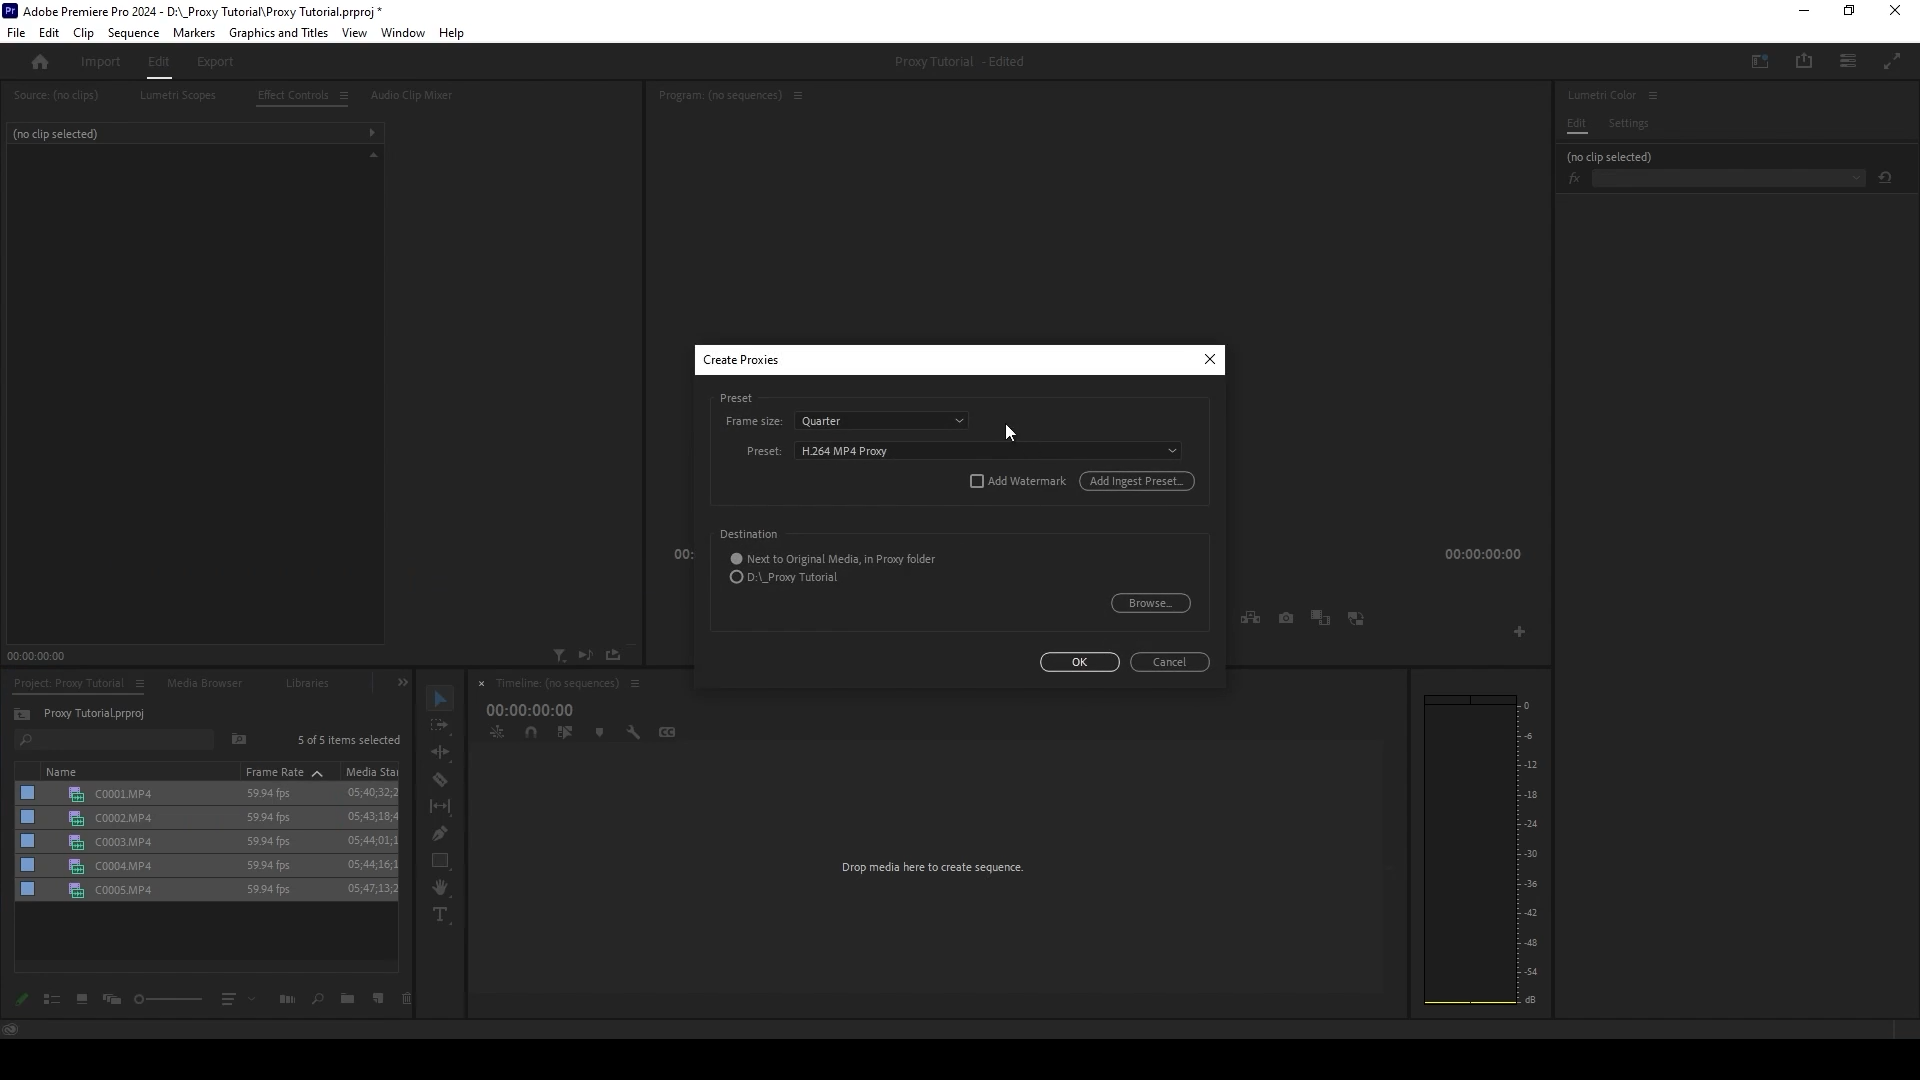Screen dimensions: 1920x1080
Task: Open Program monitor Button Editor plus
Action: 1519,632
